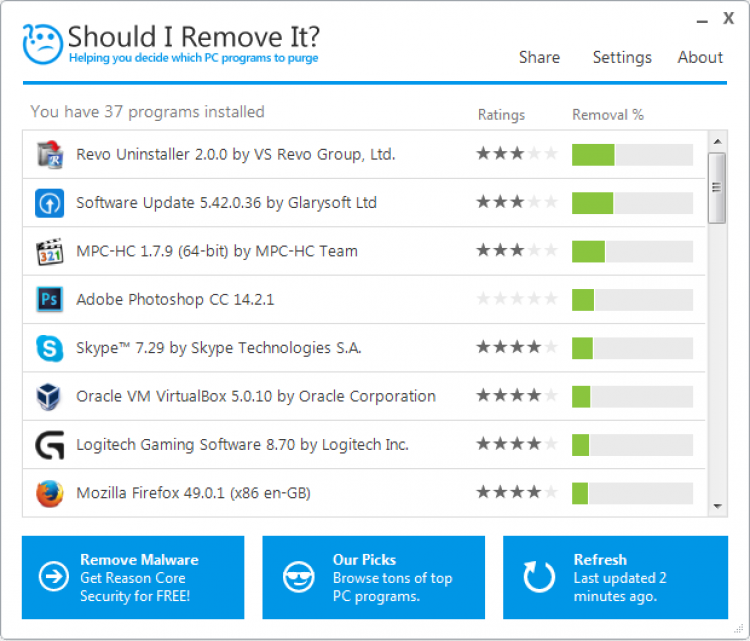750x641 pixels.
Task: Click the sunglasses smiley on Our Picks
Action: click(298, 576)
